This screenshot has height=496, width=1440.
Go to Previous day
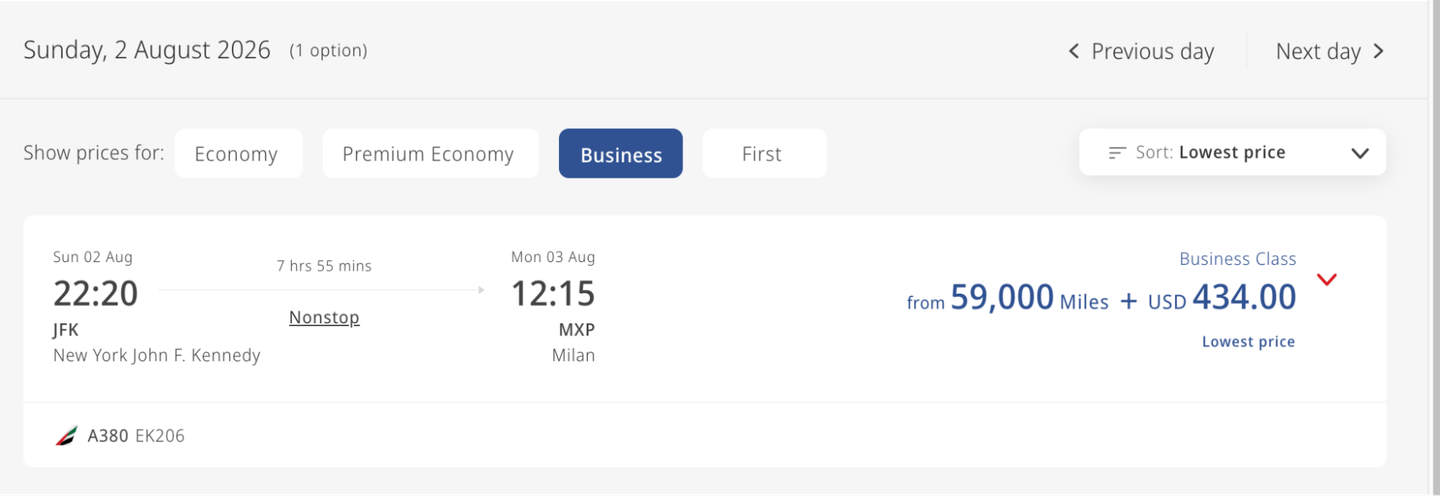tap(1141, 51)
